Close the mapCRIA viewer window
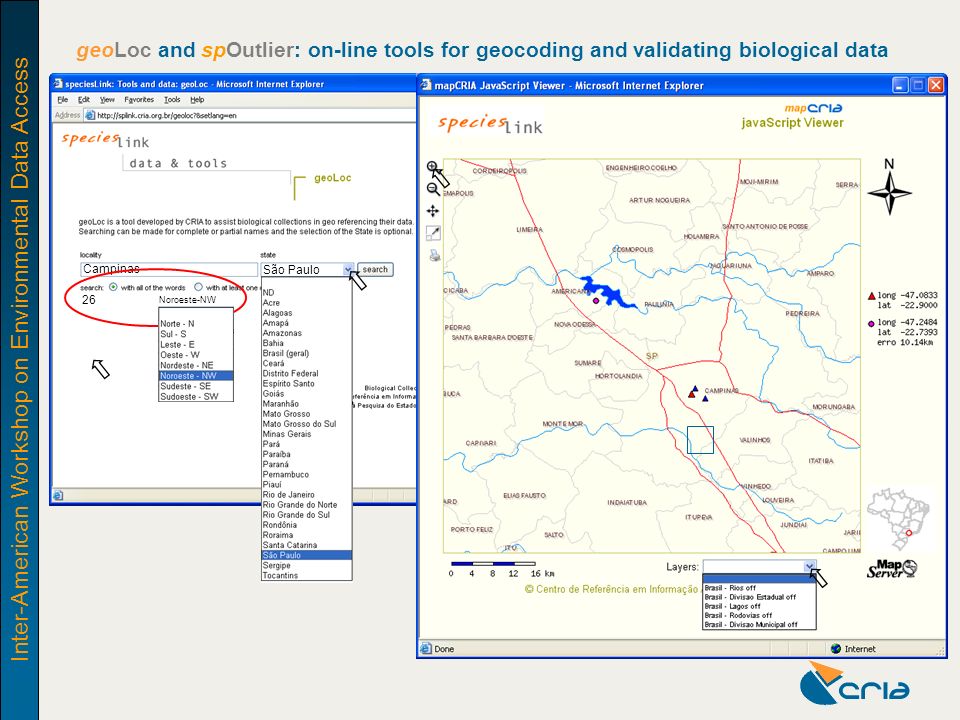This screenshot has width=960, height=720. (x=936, y=85)
